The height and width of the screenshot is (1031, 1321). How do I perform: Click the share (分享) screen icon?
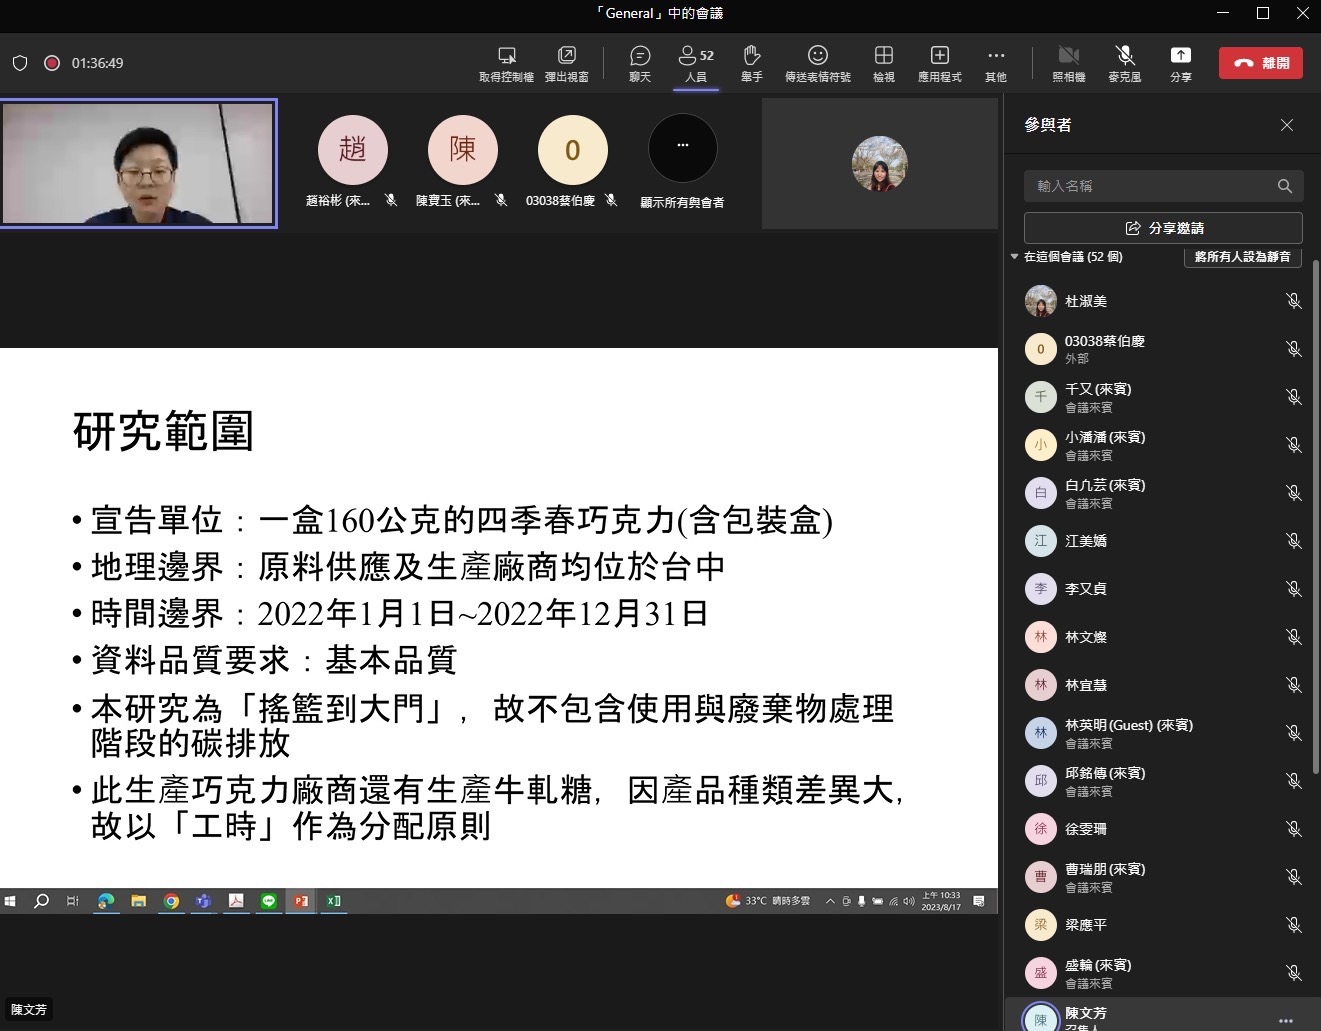(1180, 63)
